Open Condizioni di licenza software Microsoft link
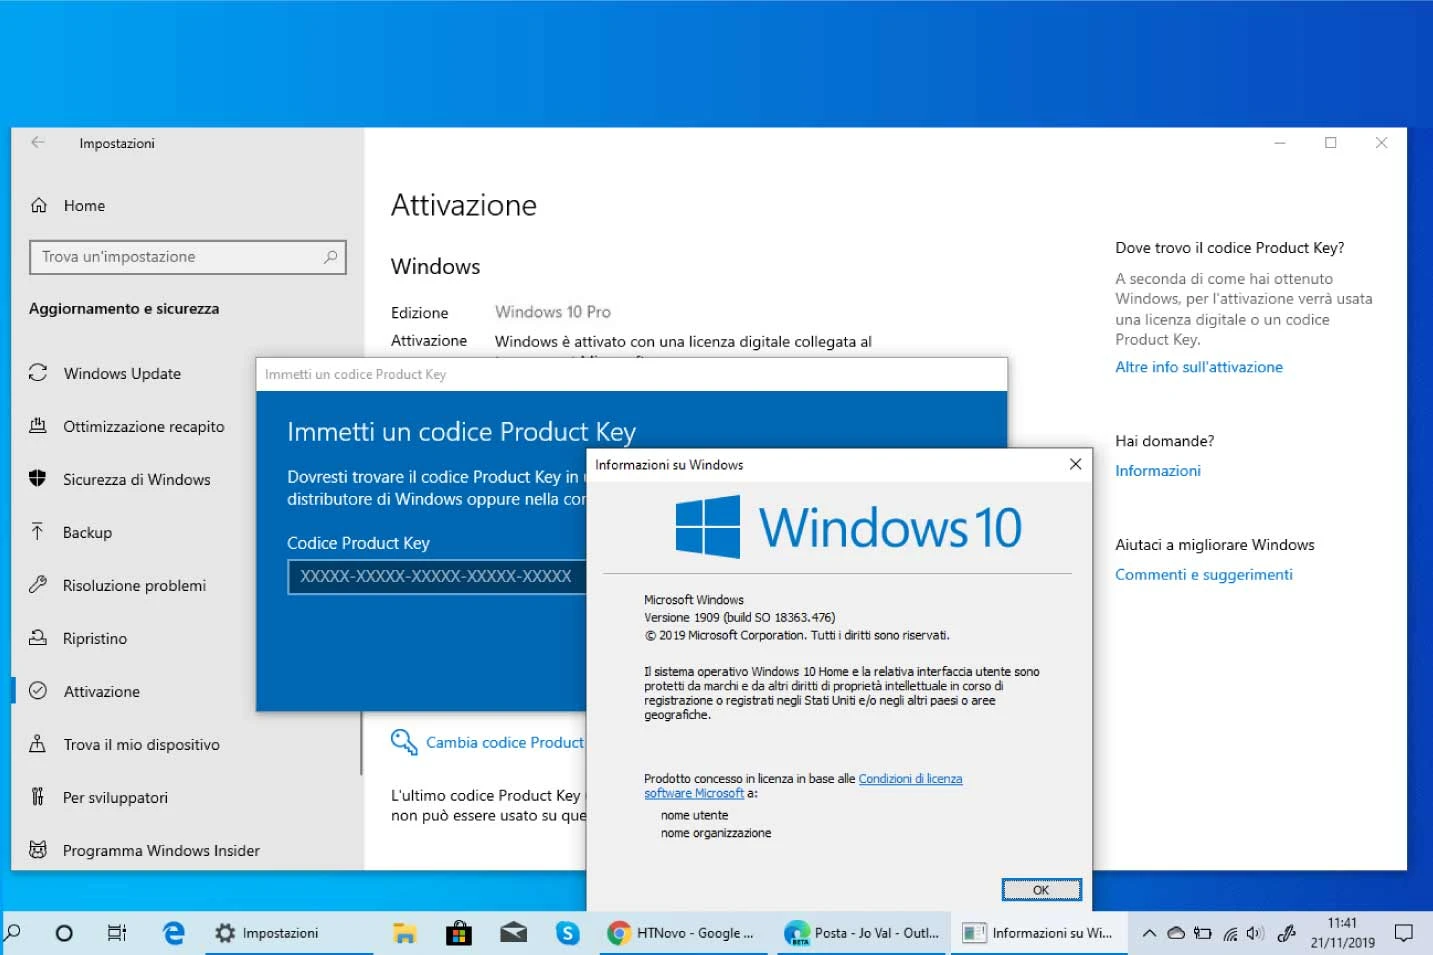 tap(803, 786)
